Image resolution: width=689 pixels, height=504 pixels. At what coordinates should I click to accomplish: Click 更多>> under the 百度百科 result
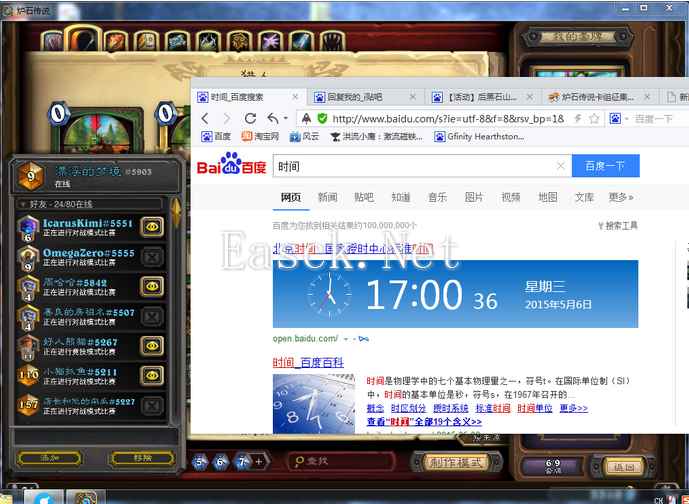click(x=573, y=409)
